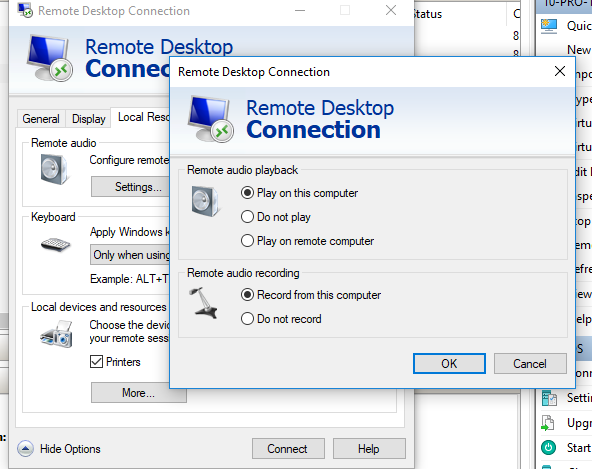The width and height of the screenshot is (592, 469).
Task: Minimize the main Remote Desktop window
Action: (300, 11)
